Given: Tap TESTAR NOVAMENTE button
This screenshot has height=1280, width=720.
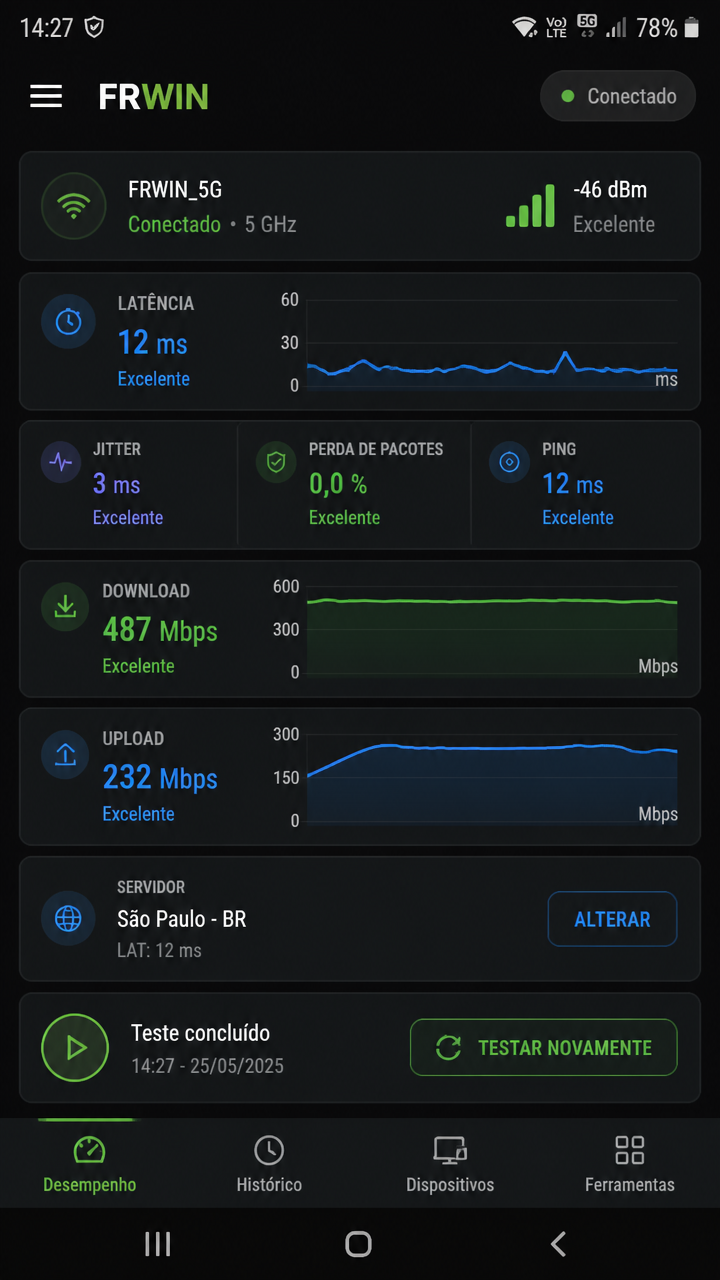Looking at the screenshot, I should (x=544, y=1047).
